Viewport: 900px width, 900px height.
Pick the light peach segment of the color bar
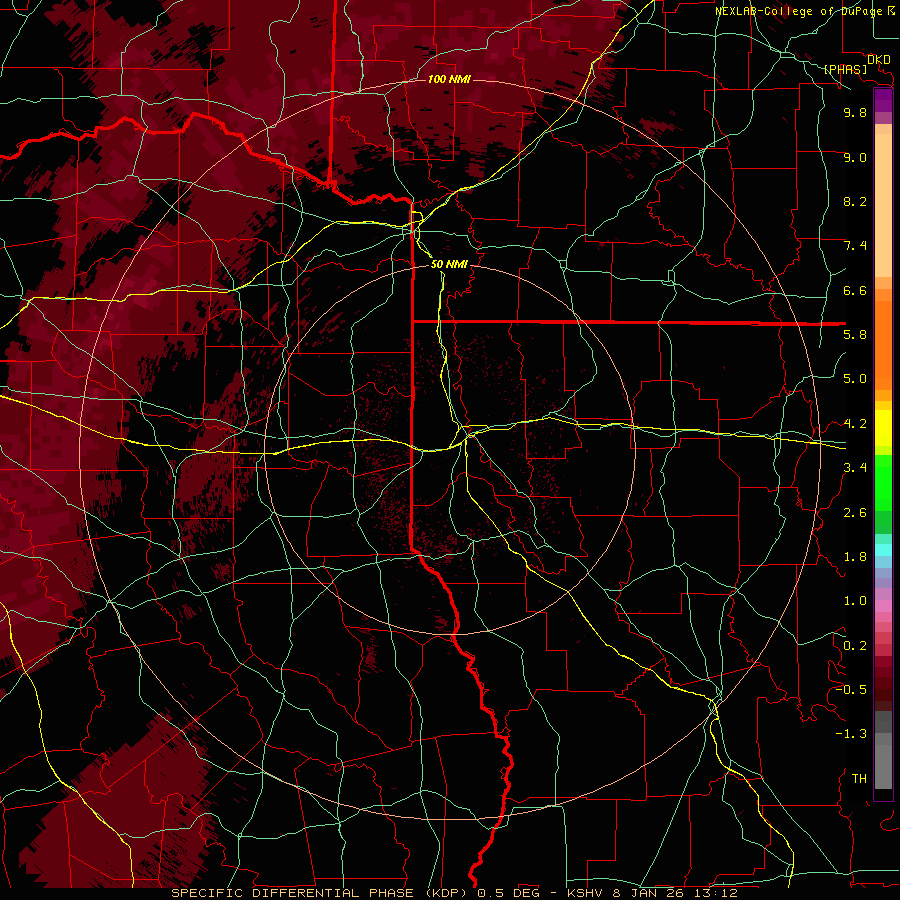coord(883,205)
